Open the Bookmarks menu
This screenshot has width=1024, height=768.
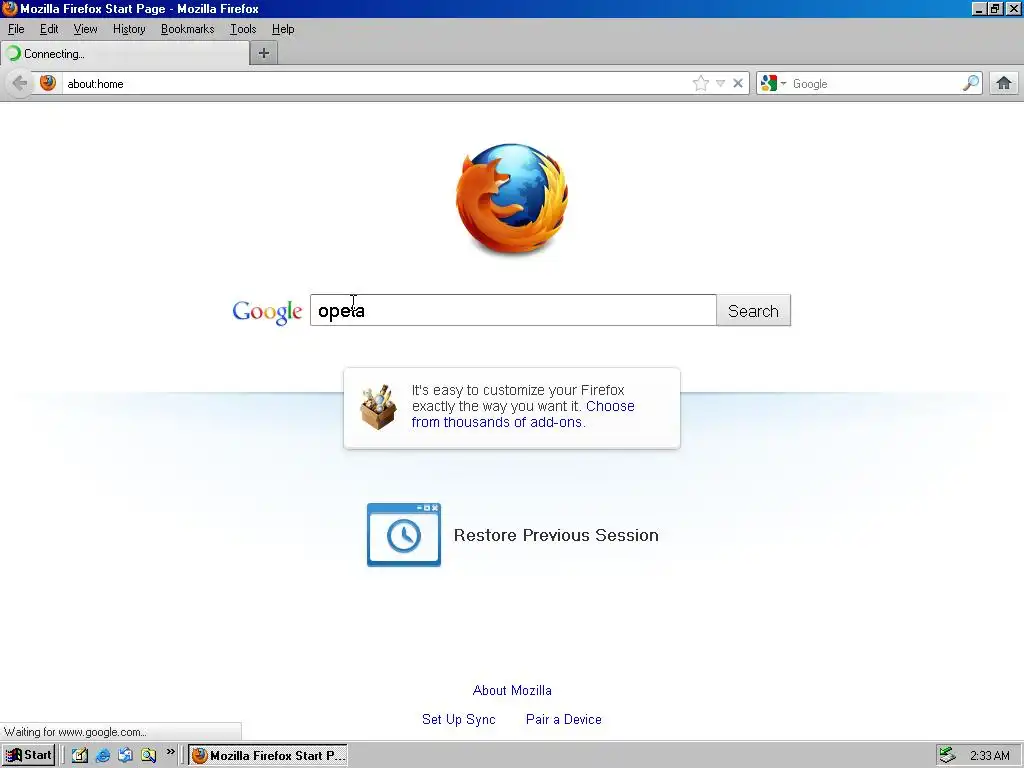pyautogui.click(x=187, y=29)
